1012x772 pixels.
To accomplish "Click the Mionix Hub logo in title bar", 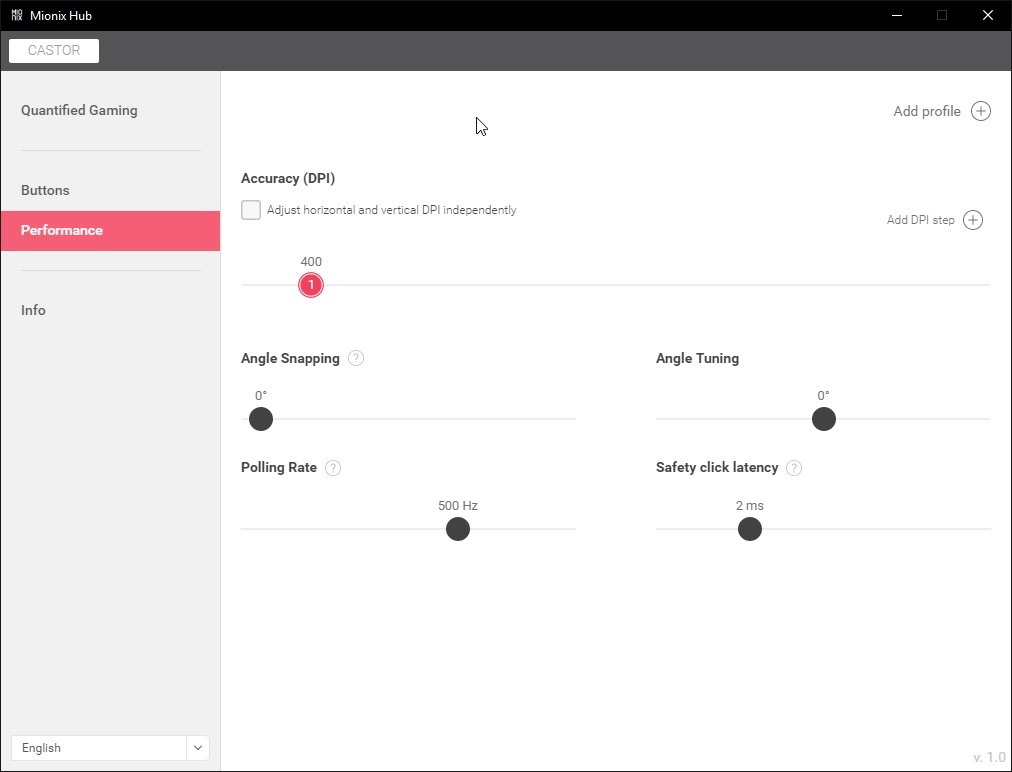I will [17, 15].
